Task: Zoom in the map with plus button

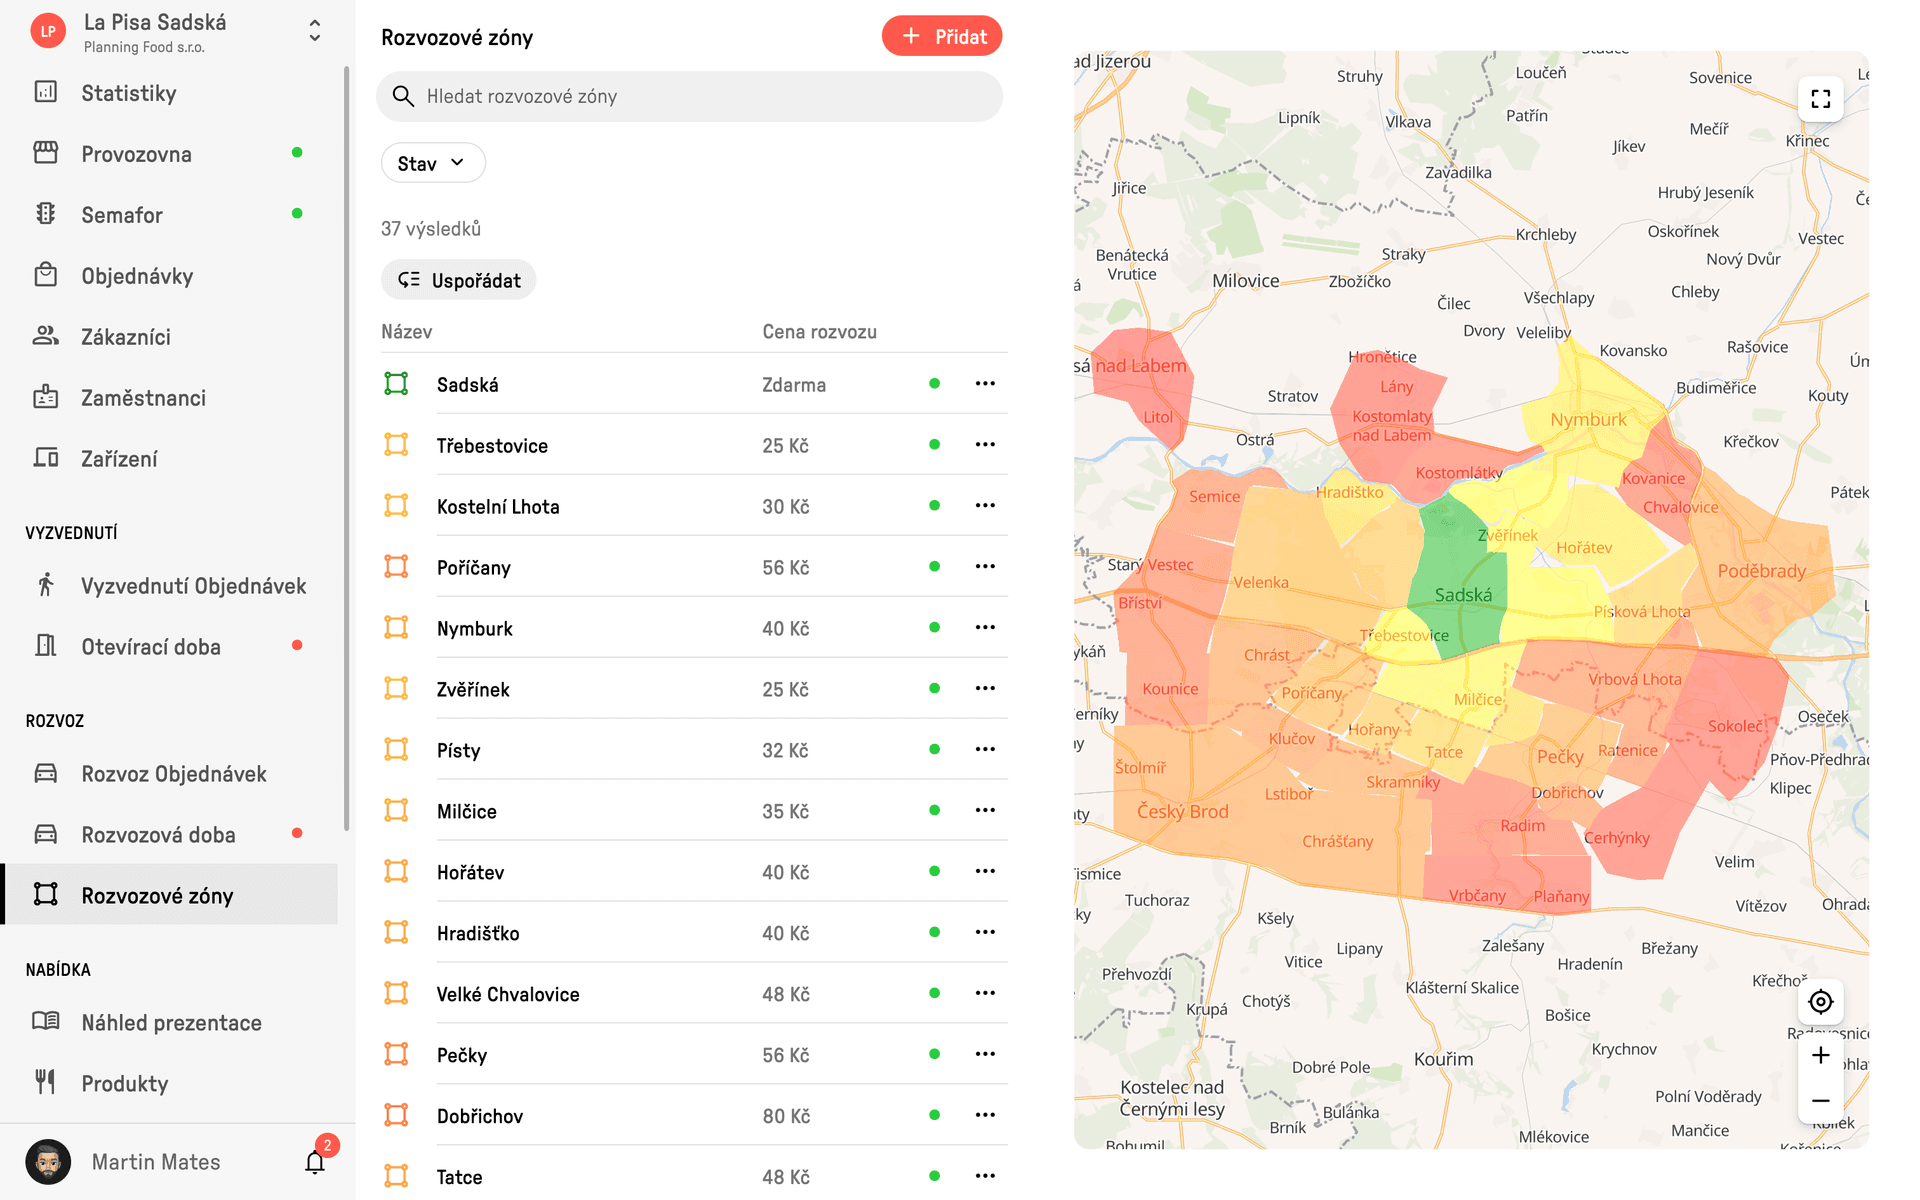Action: click(1820, 1055)
